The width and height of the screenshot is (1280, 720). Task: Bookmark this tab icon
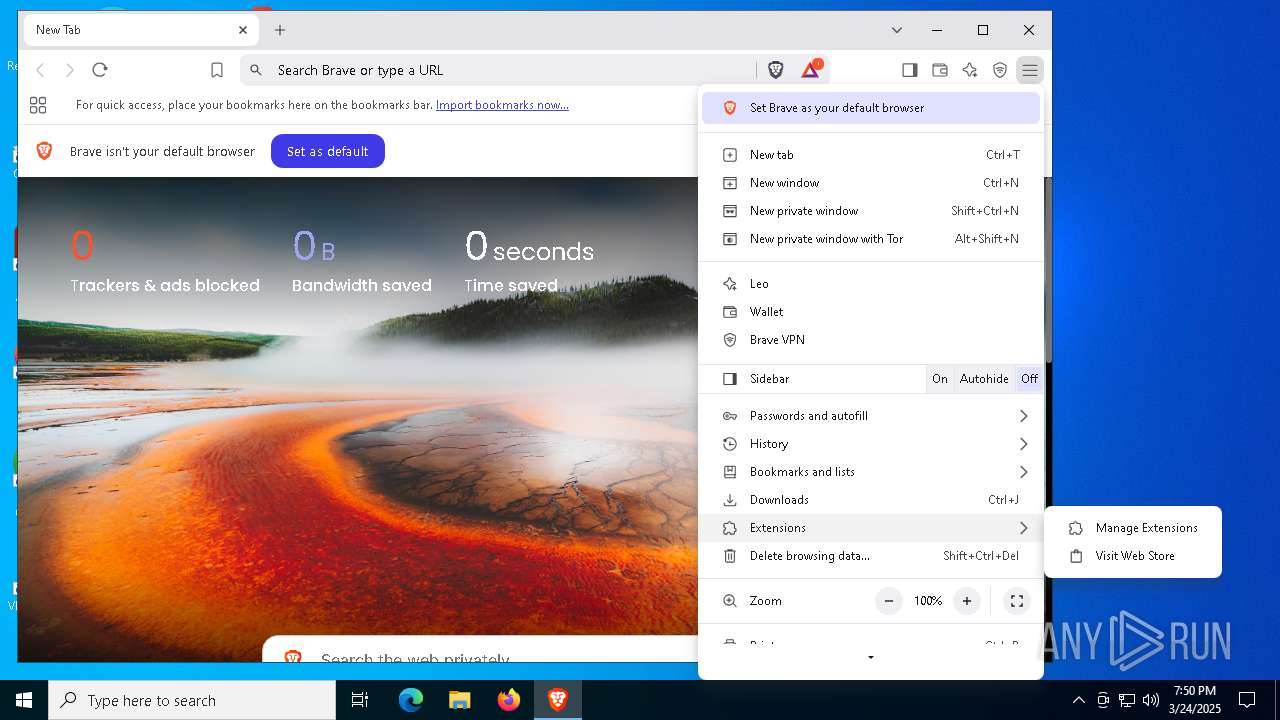pyautogui.click(x=217, y=70)
